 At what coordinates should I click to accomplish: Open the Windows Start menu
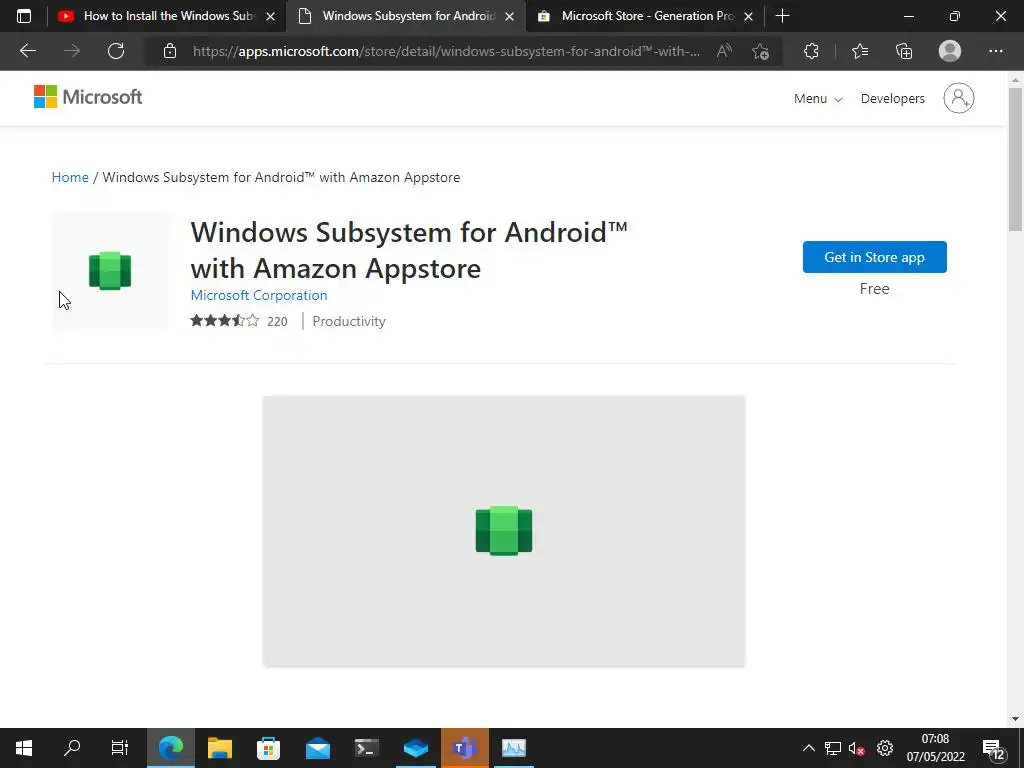coord(24,748)
